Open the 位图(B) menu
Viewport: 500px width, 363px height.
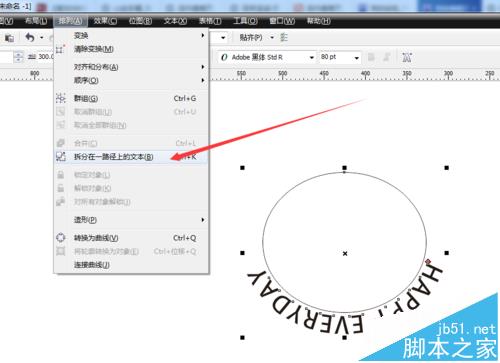tap(140, 21)
